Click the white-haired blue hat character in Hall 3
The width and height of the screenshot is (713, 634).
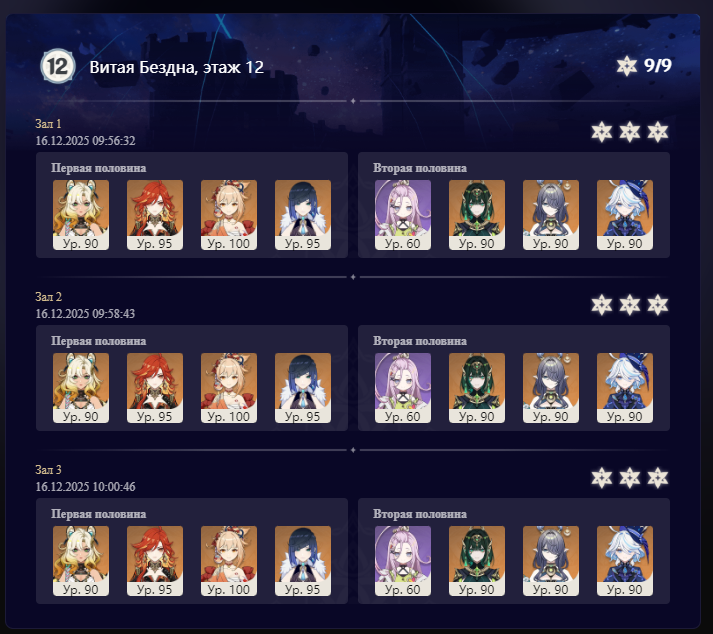click(x=625, y=561)
